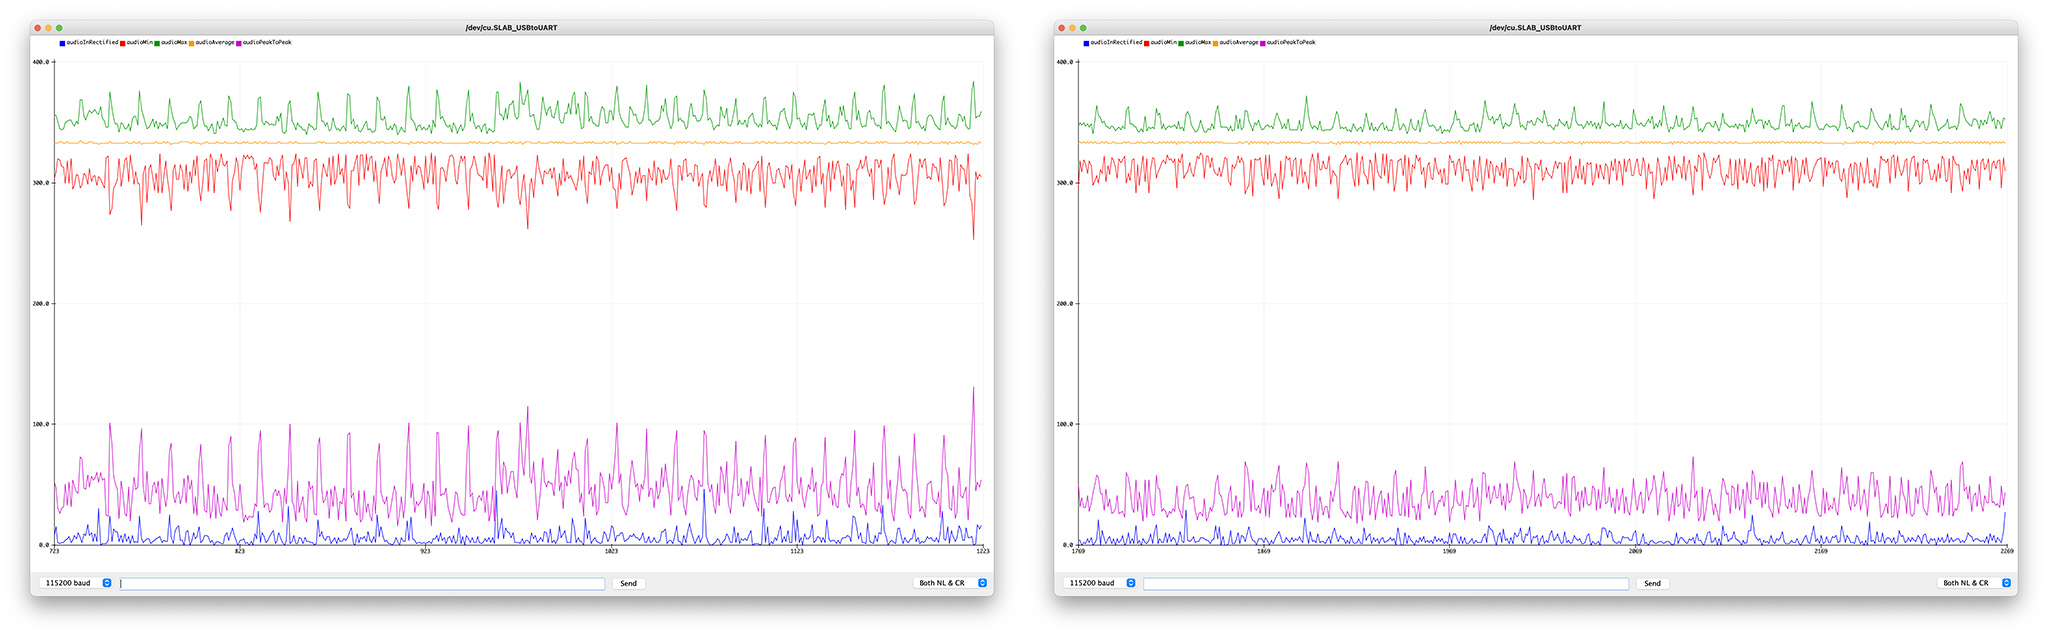Click the 400.0 y-axis label in left window
The height and width of the screenshot is (636, 2048).
tap(41, 62)
